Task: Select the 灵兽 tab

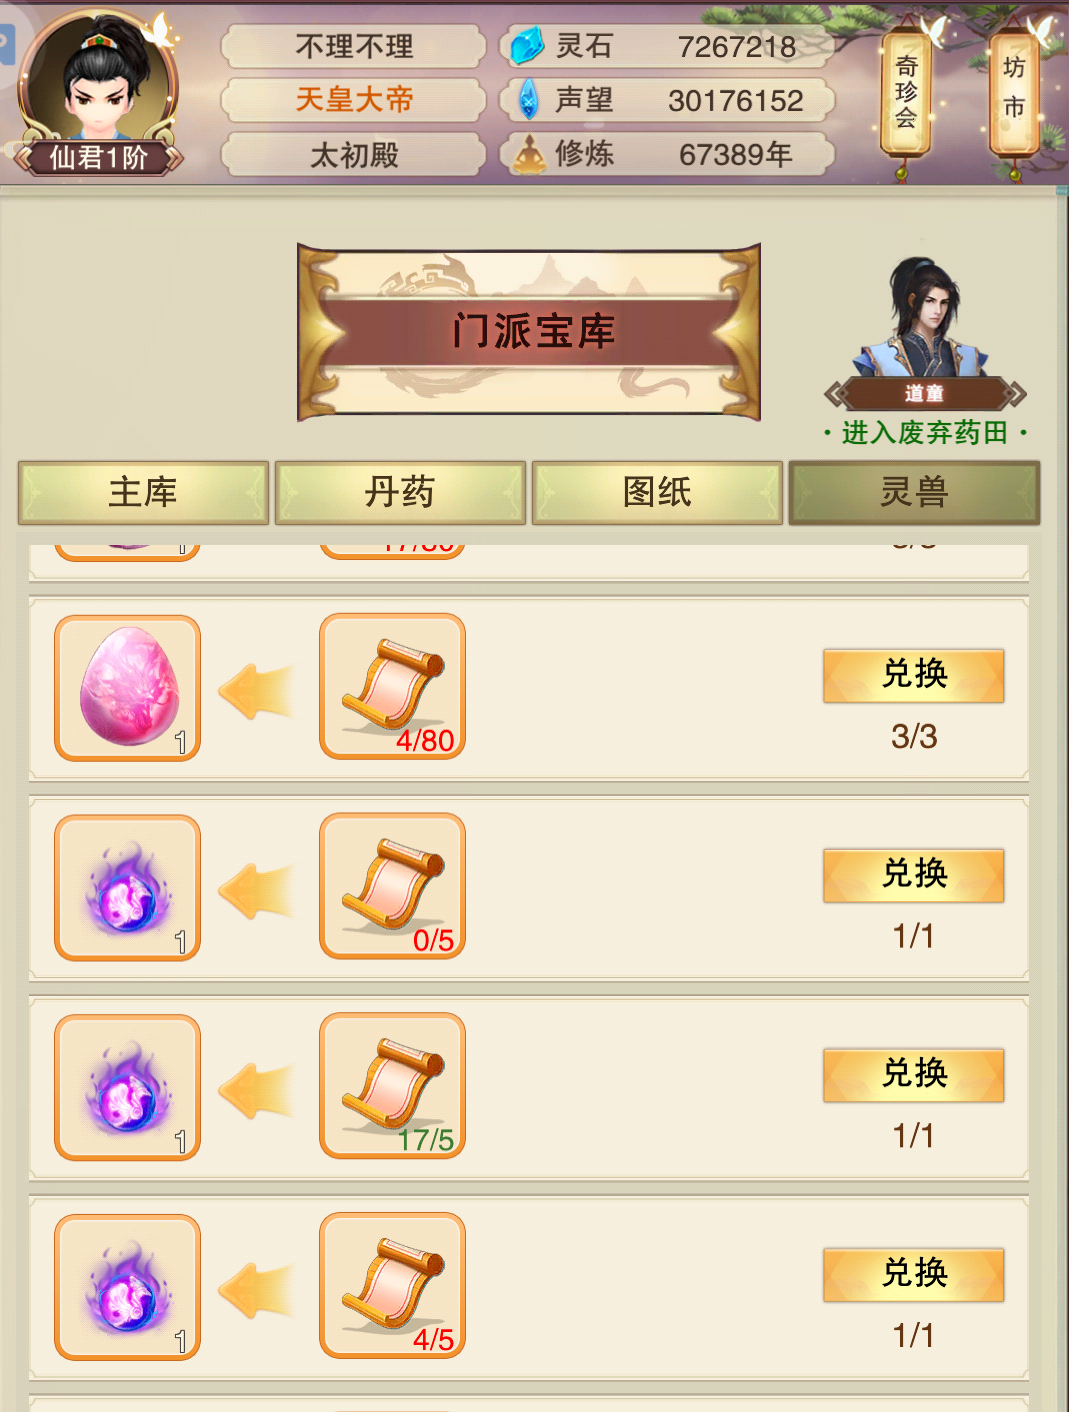Action: tap(914, 492)
